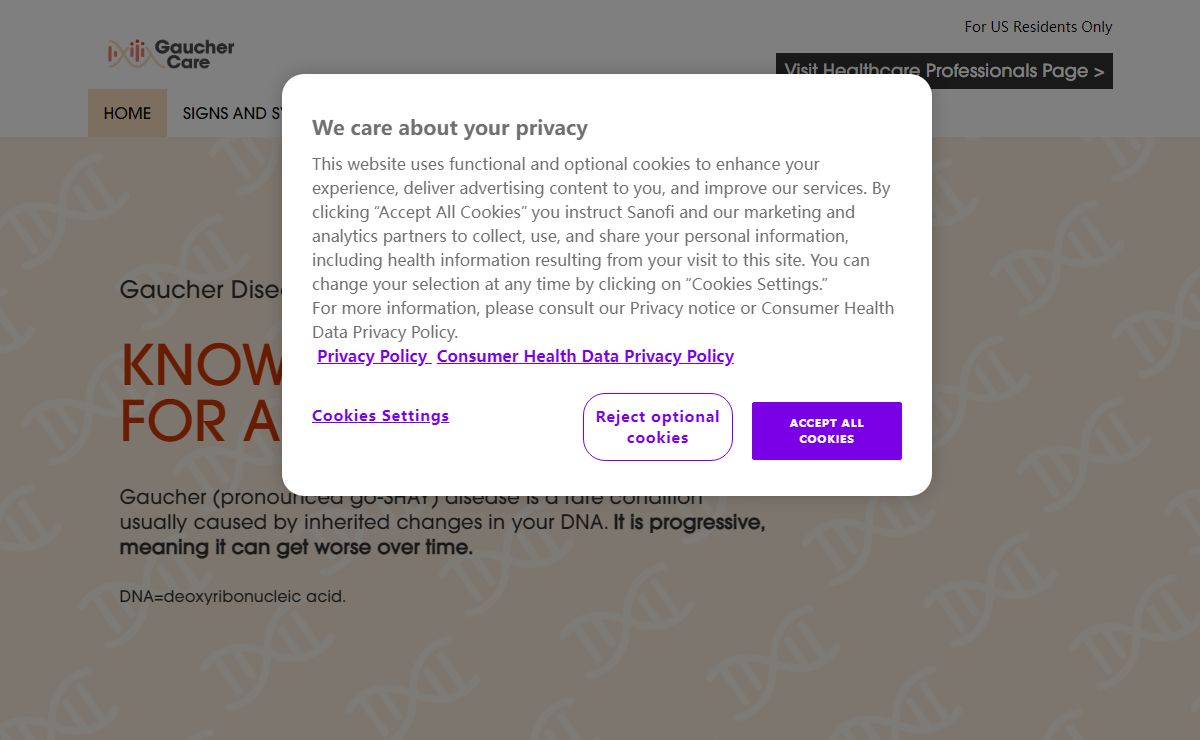Open the SIGNS AND SYMPTOMS navigation tab
Screen dimensions: 1200x740
232,113
